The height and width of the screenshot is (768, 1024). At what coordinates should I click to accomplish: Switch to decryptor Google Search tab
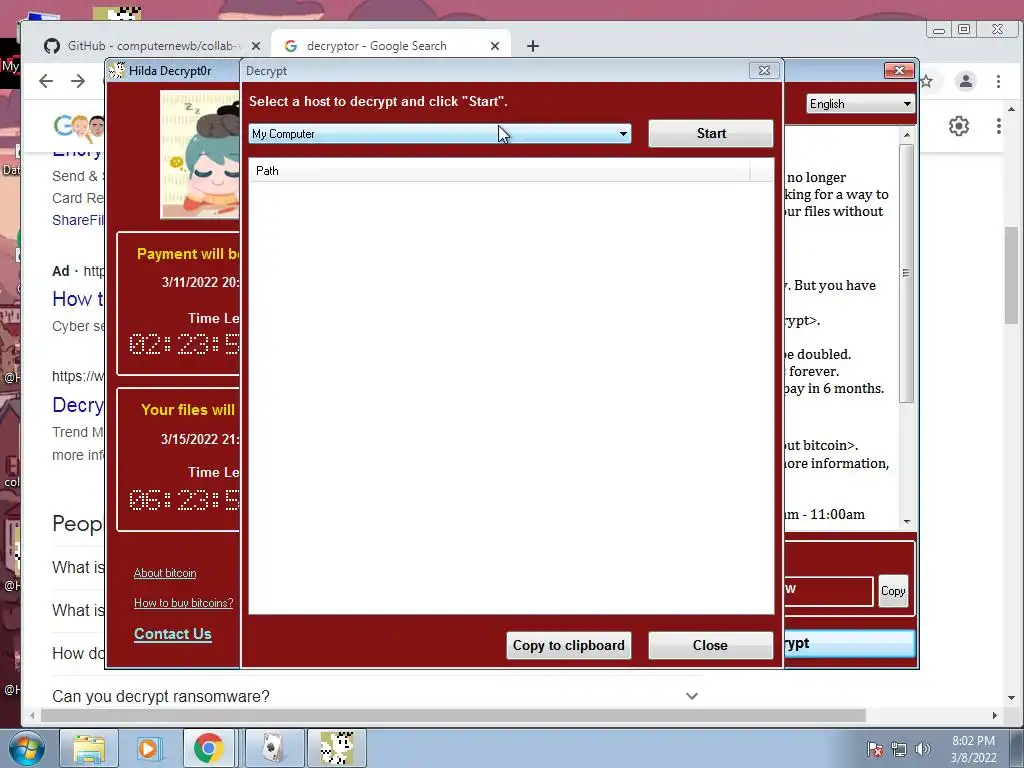pos(377,46)
